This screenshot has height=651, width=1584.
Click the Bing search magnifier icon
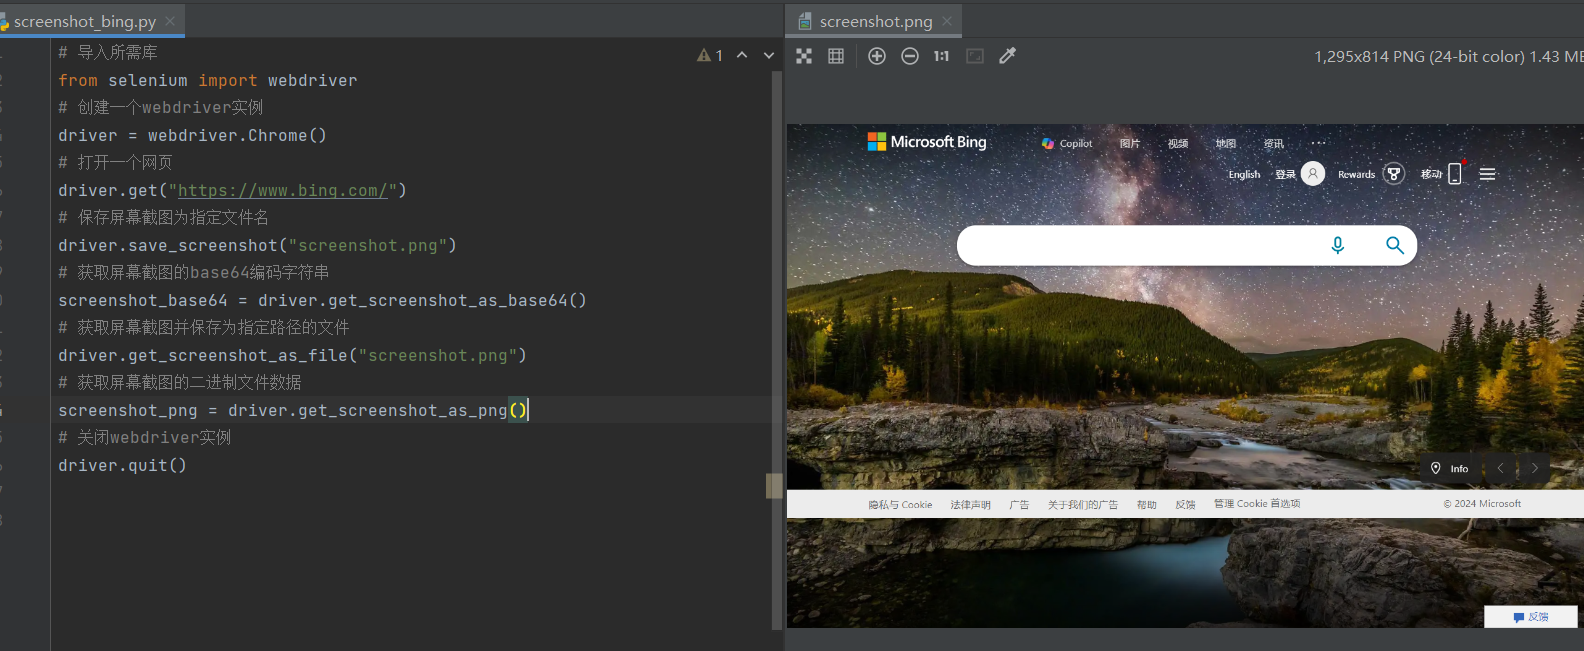[x=1394, y=245]
